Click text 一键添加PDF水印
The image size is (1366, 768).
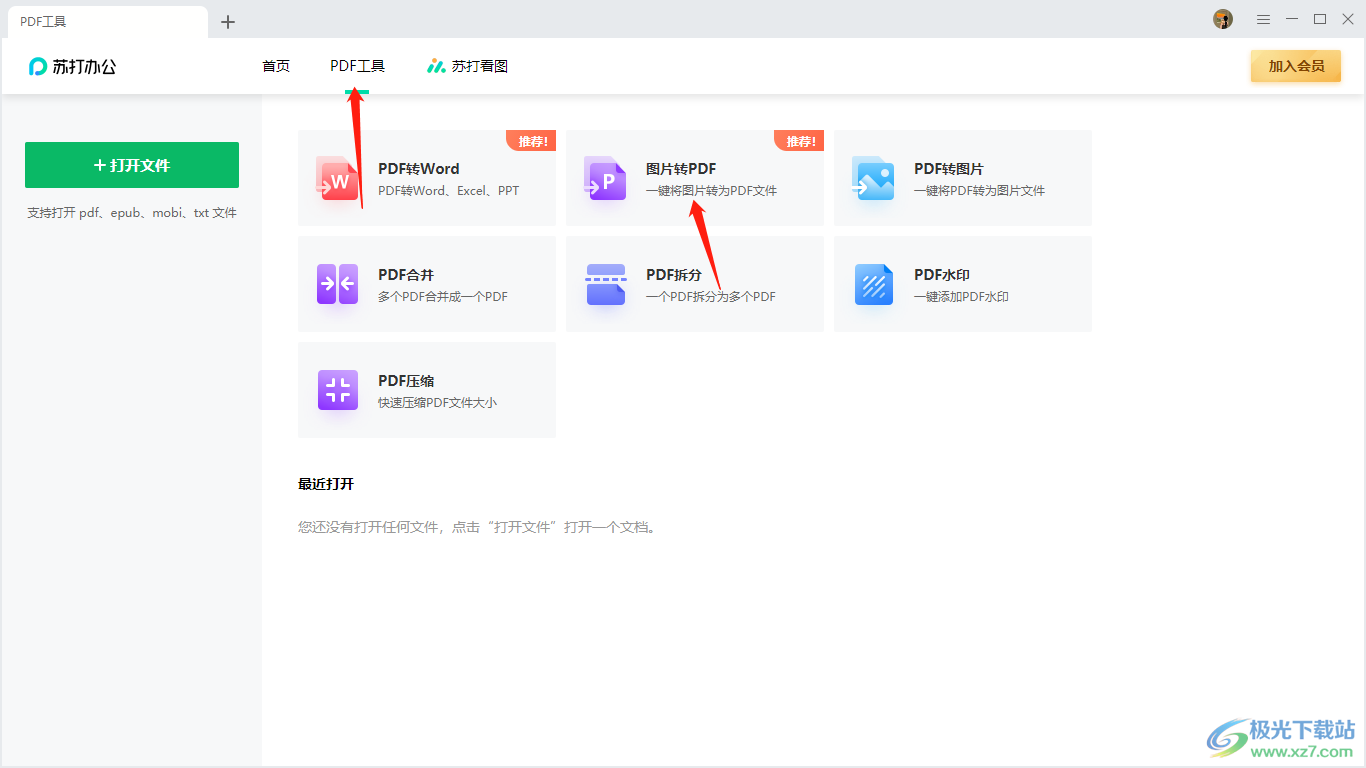961,297
